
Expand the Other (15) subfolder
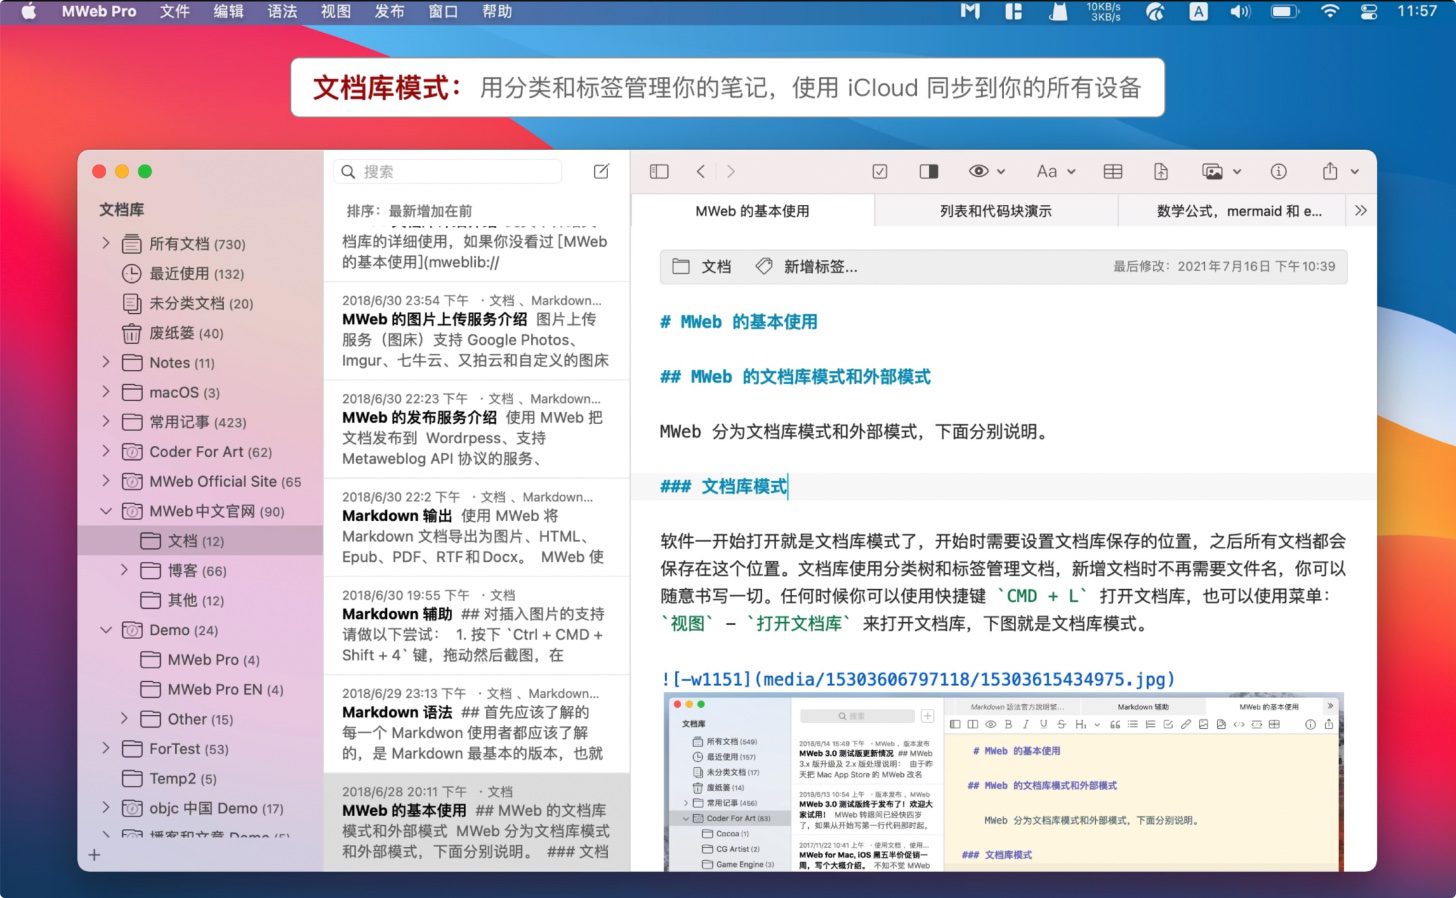click(x=124, y=719)
